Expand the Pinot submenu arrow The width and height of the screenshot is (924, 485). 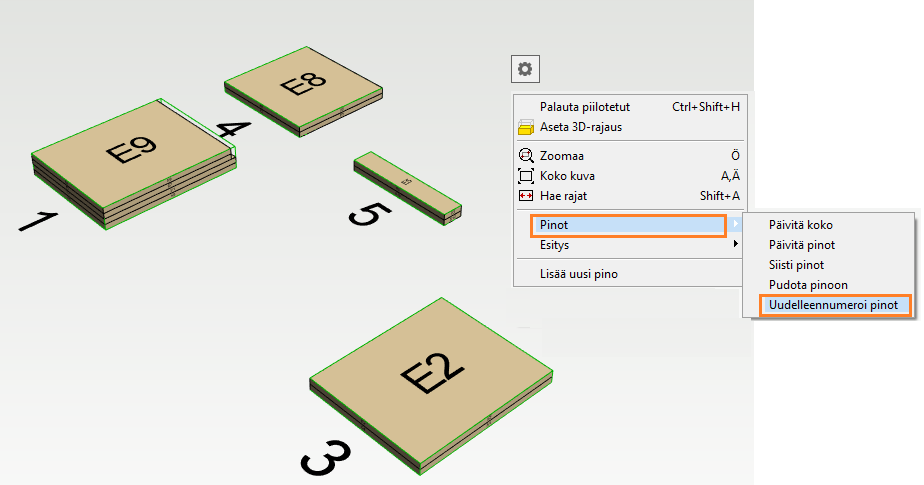point(735,224)
